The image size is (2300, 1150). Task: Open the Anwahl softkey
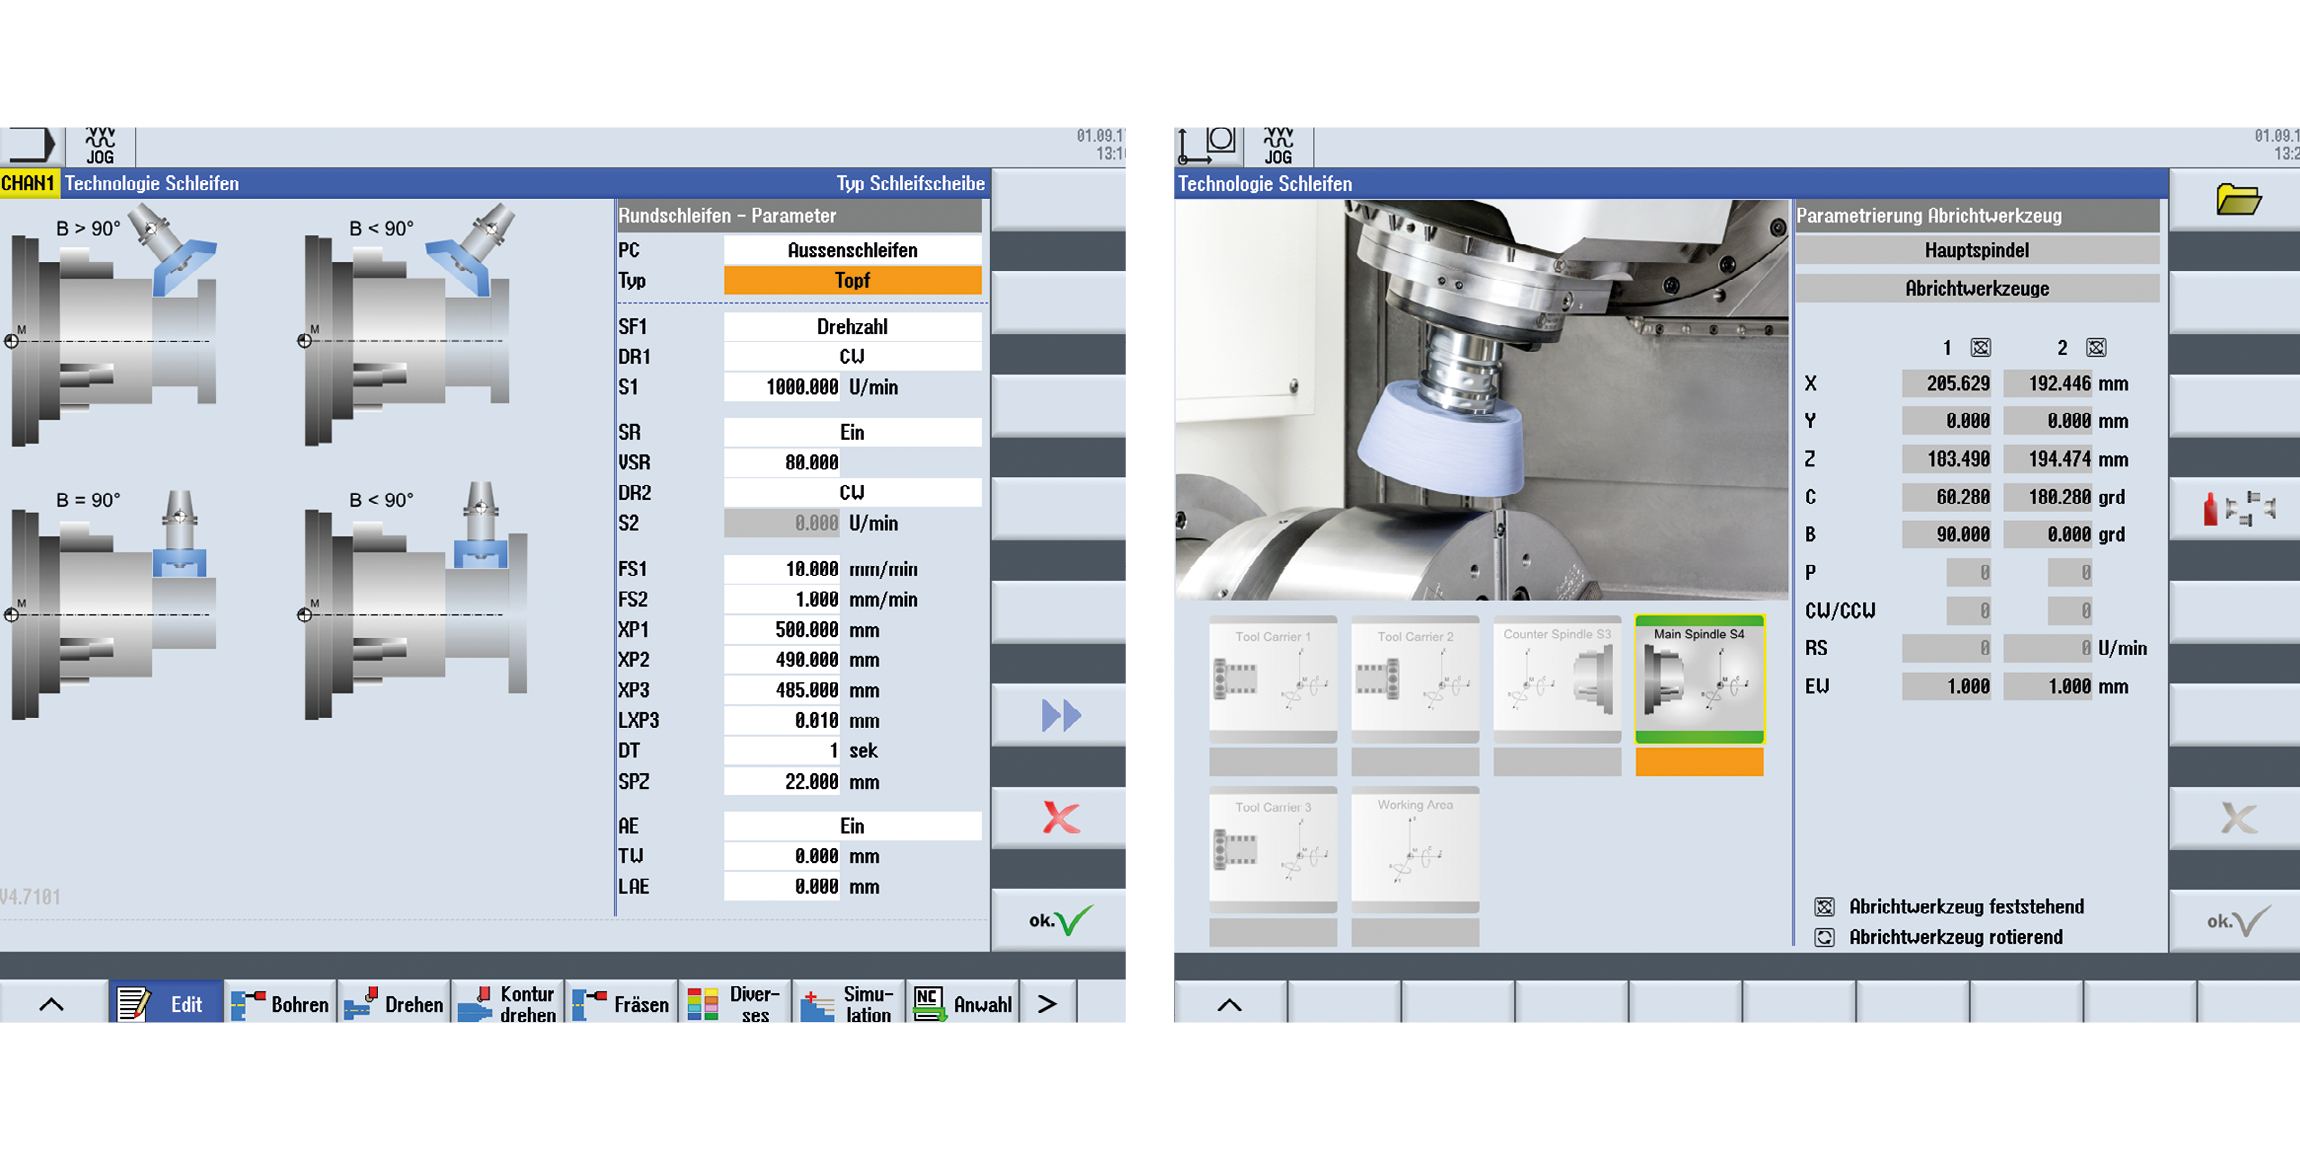963,1003
